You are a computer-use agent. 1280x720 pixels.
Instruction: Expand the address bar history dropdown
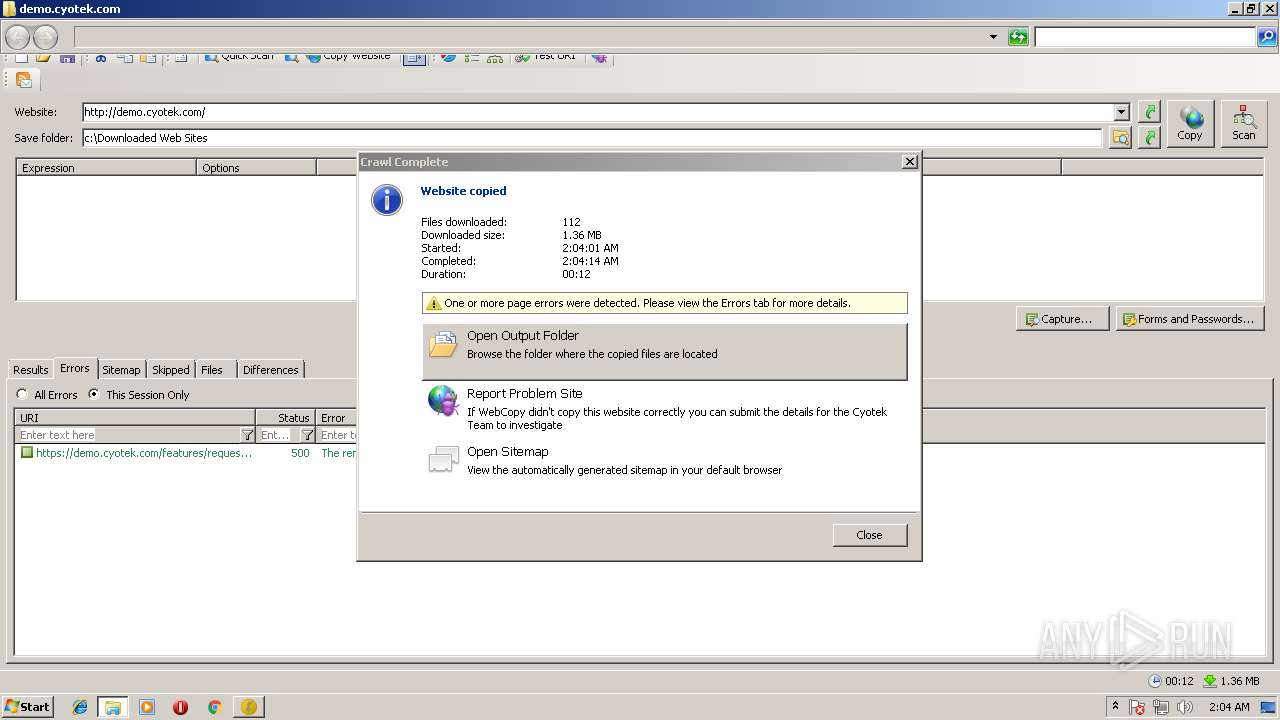(x=993, y=37)
